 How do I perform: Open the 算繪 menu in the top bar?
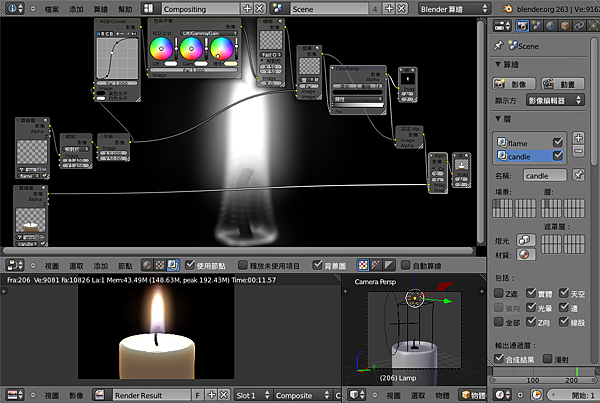(x=101, y=9)
